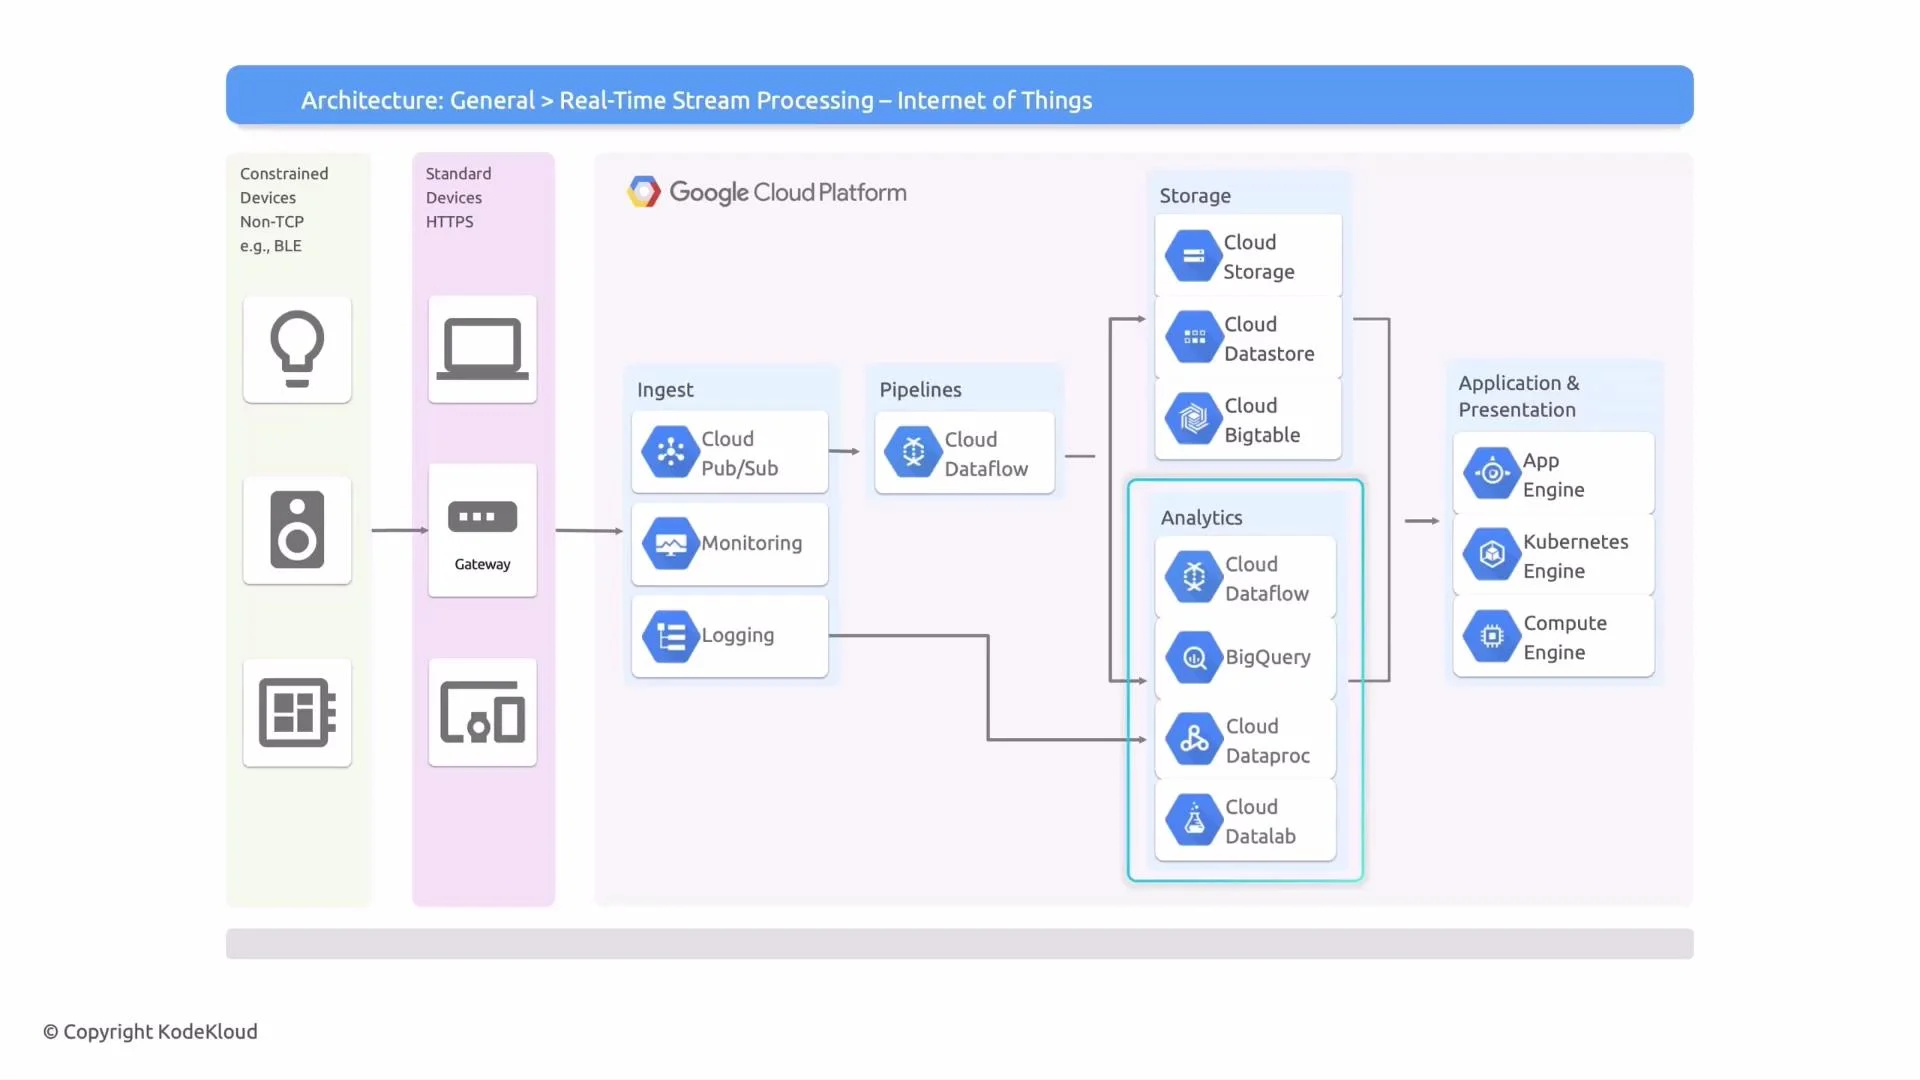The width and height of the screenshot is (1920, 1080).
Task: Click the Cloud Datalab flask icon
Action: coord(1194,820)
